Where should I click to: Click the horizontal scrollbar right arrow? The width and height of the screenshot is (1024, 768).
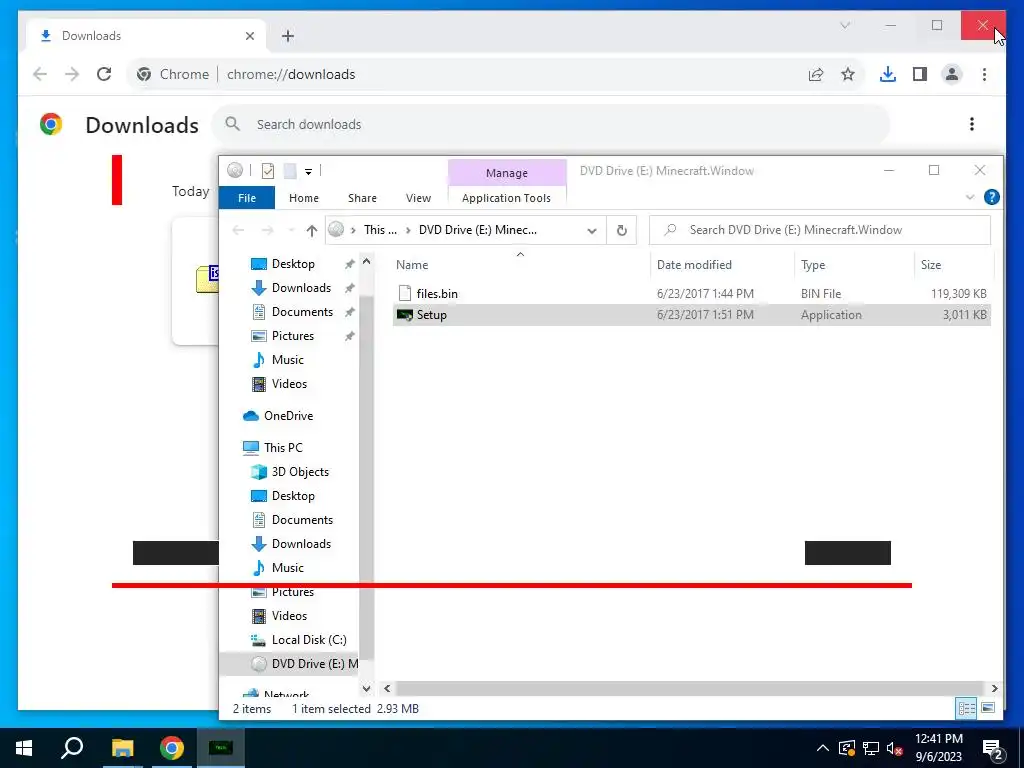pos(994,688)
